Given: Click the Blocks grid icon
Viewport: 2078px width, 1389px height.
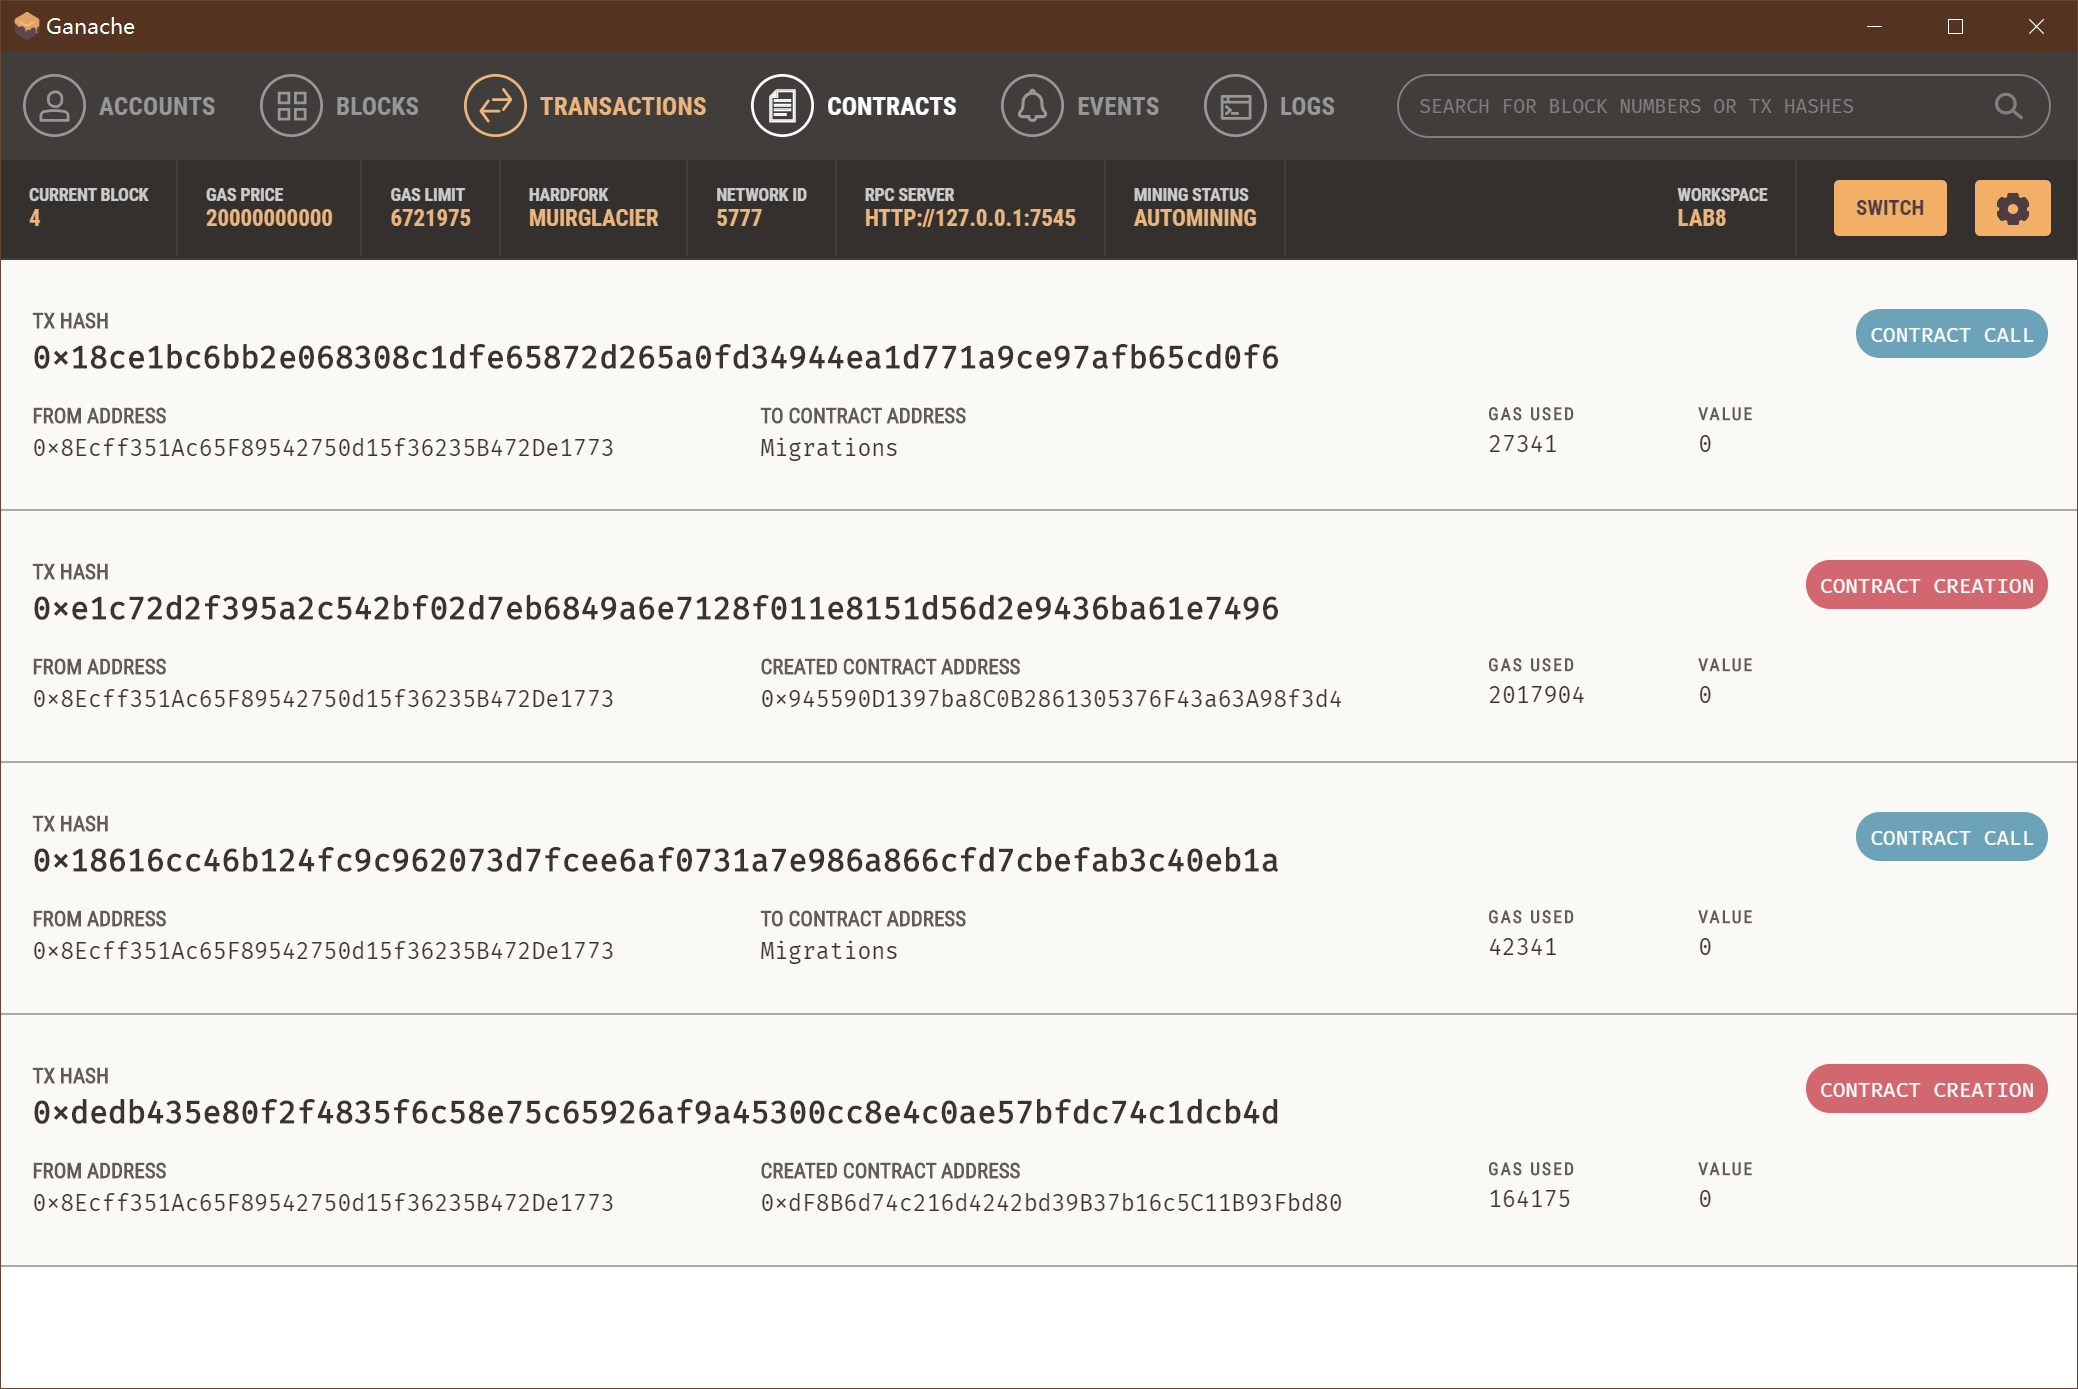Looking at the screenshot, I should click(x=291, y=106).
